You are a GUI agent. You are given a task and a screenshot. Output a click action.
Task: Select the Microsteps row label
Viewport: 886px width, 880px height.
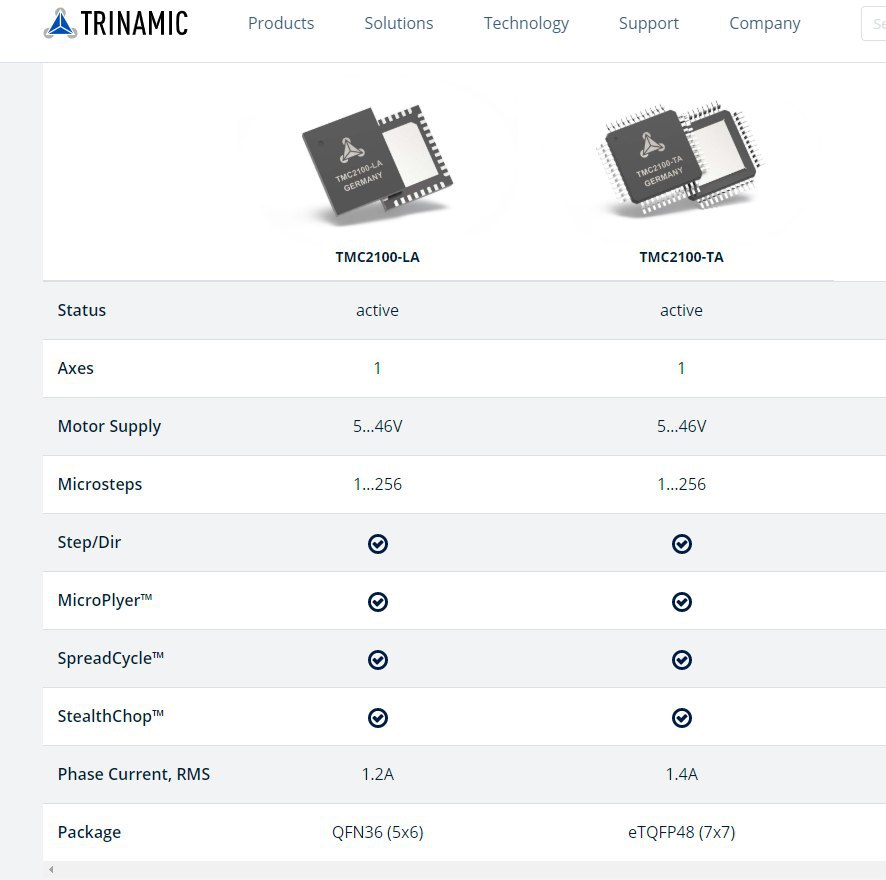99,485
